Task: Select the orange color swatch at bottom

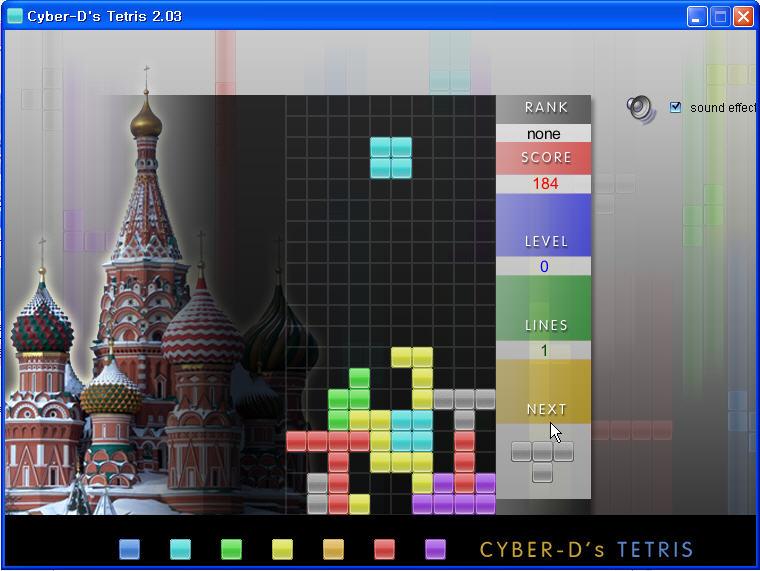Action: [x=333, y=549]
